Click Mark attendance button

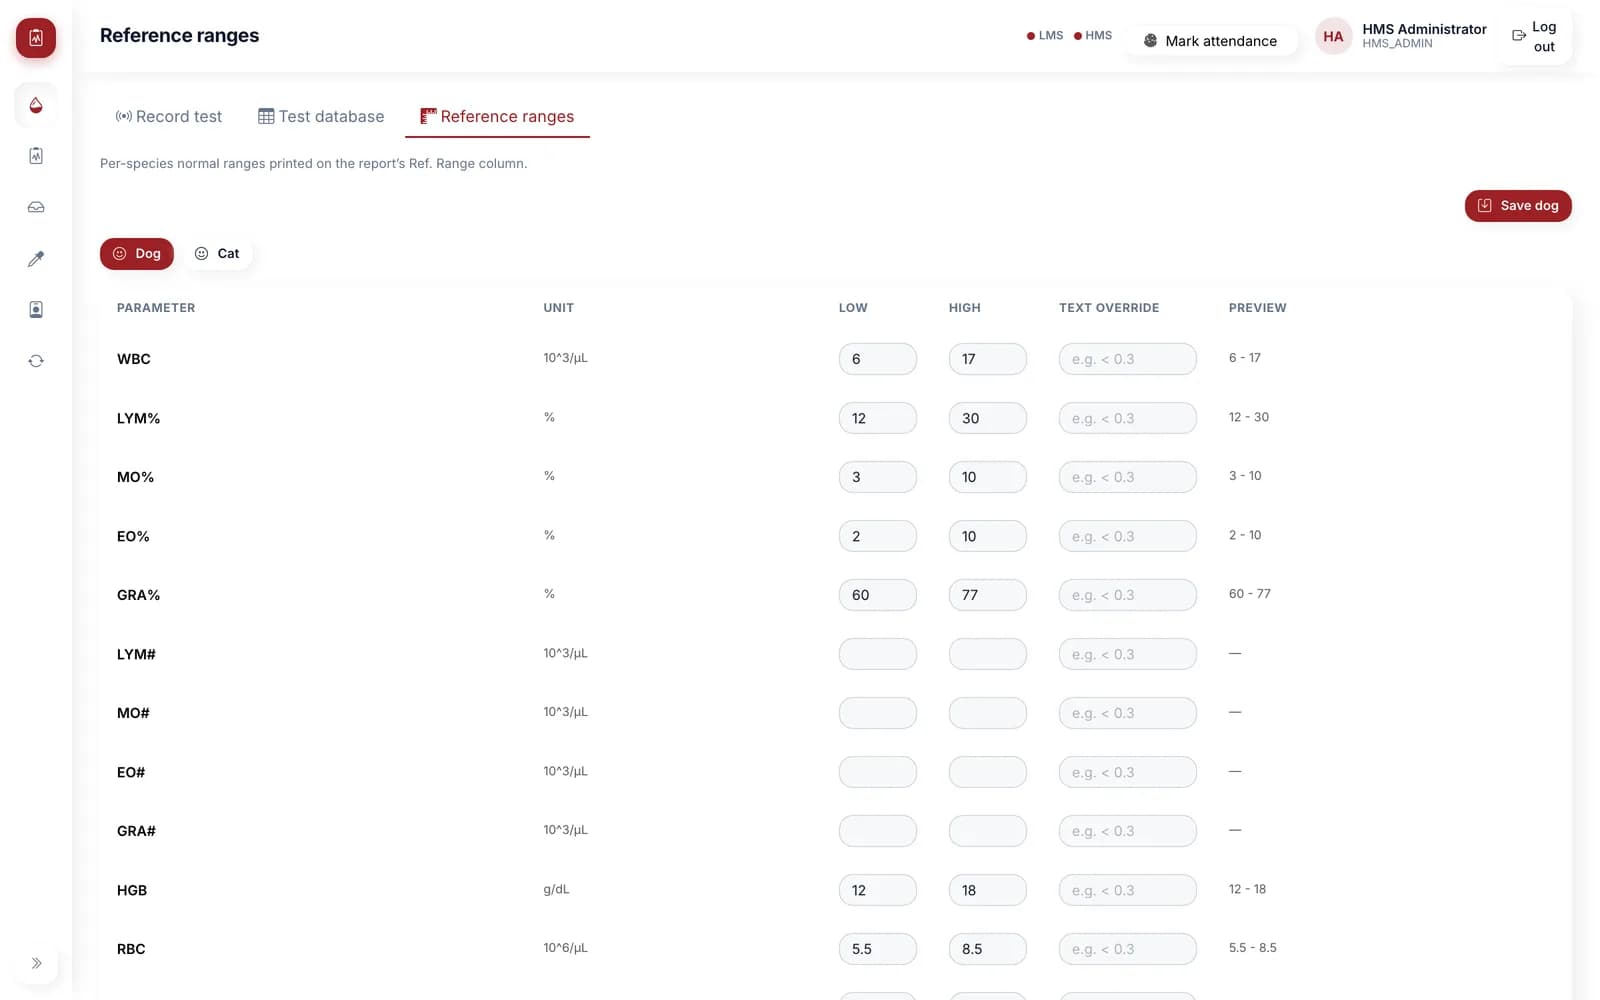1211,41
